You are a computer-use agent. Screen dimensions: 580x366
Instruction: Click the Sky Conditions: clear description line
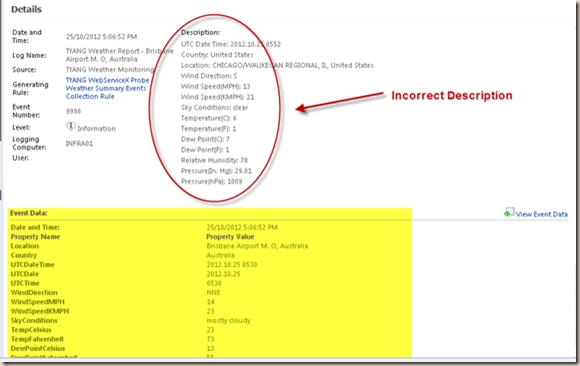tap(215, 108)
